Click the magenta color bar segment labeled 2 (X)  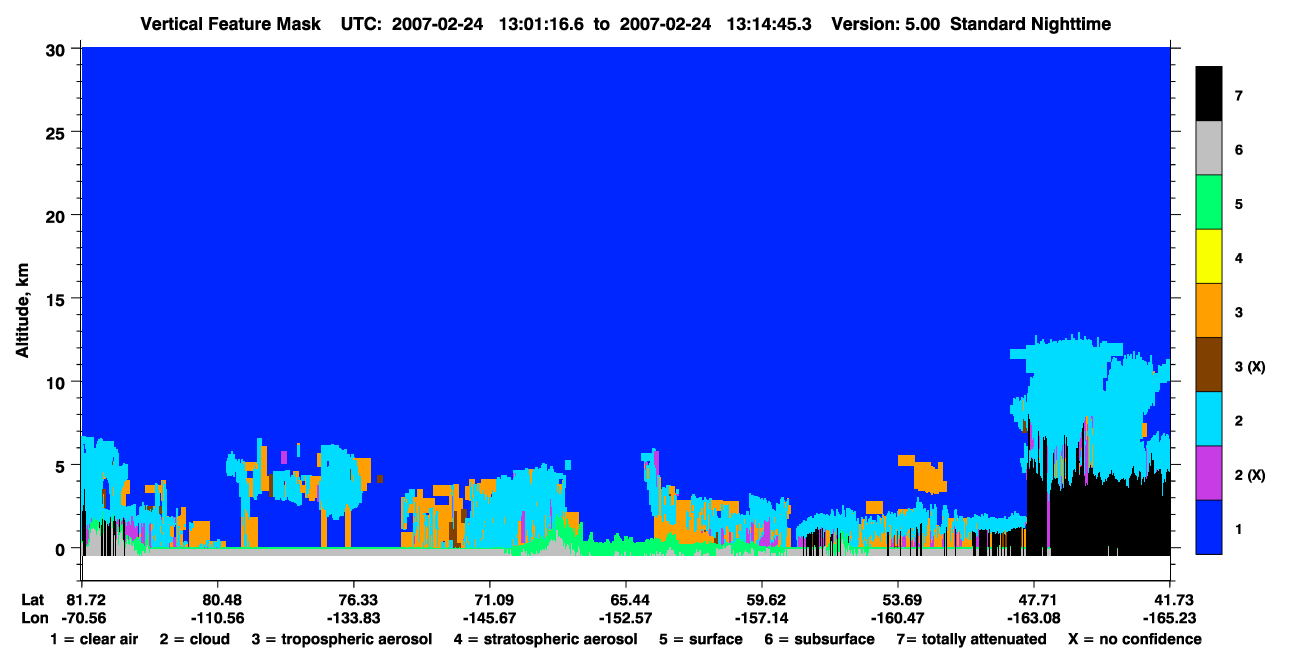click(1209, 473)
